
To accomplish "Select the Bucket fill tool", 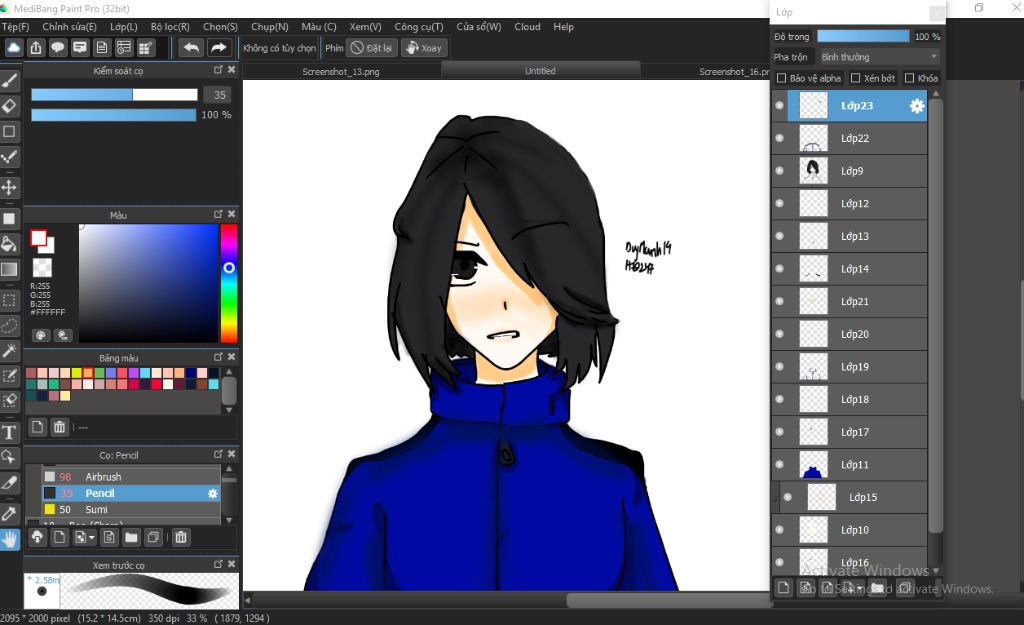I will 9,244.
